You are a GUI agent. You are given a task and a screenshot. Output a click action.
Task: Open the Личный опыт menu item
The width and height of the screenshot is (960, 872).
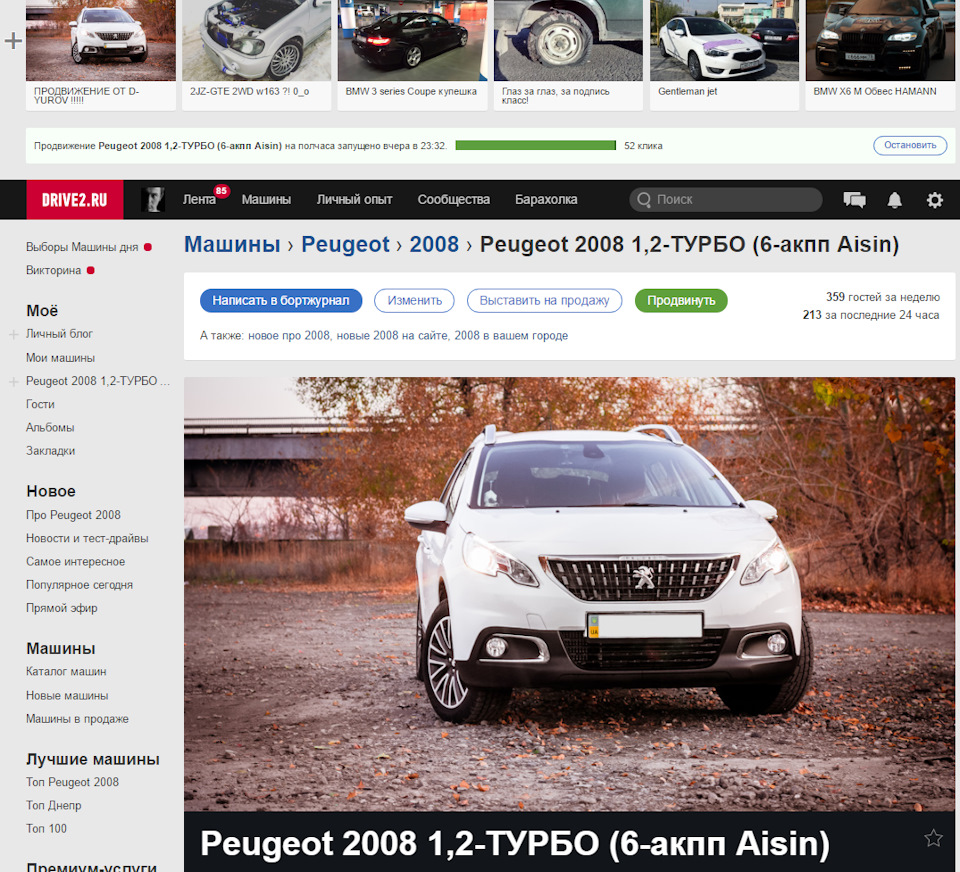(x=354, y=200)
